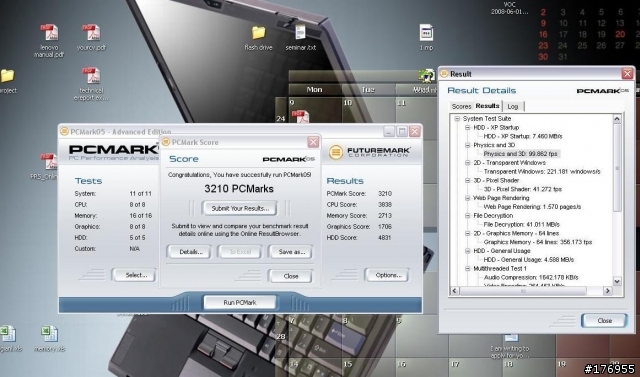Select Physics and 3D: 99.862 fps row
The image size is (640, 377).
coord(520,154)
